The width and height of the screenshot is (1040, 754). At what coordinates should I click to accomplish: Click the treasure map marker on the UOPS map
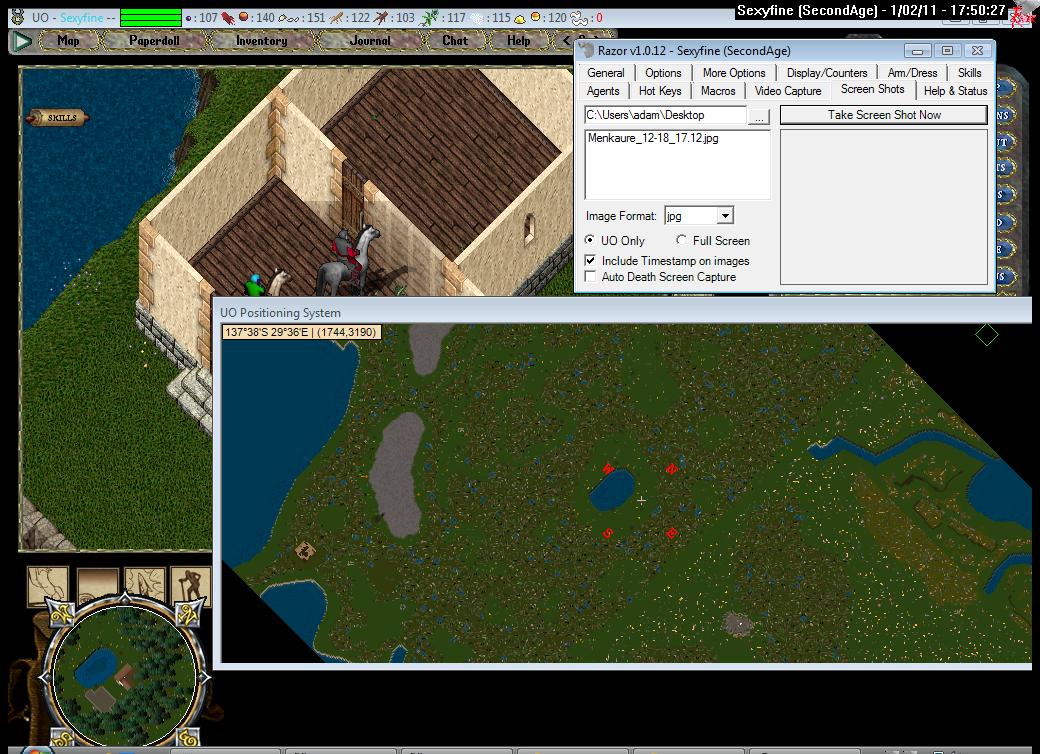coord(303,549)
